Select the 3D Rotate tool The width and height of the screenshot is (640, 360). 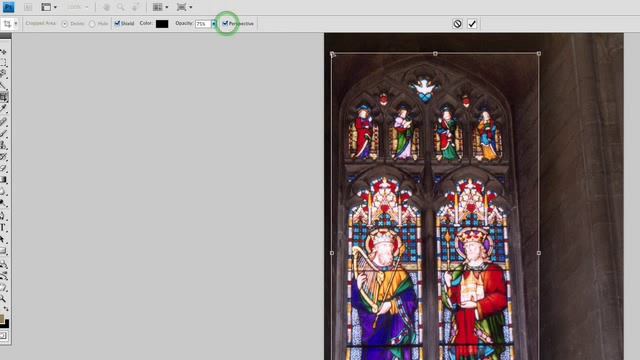coord(3,264)
